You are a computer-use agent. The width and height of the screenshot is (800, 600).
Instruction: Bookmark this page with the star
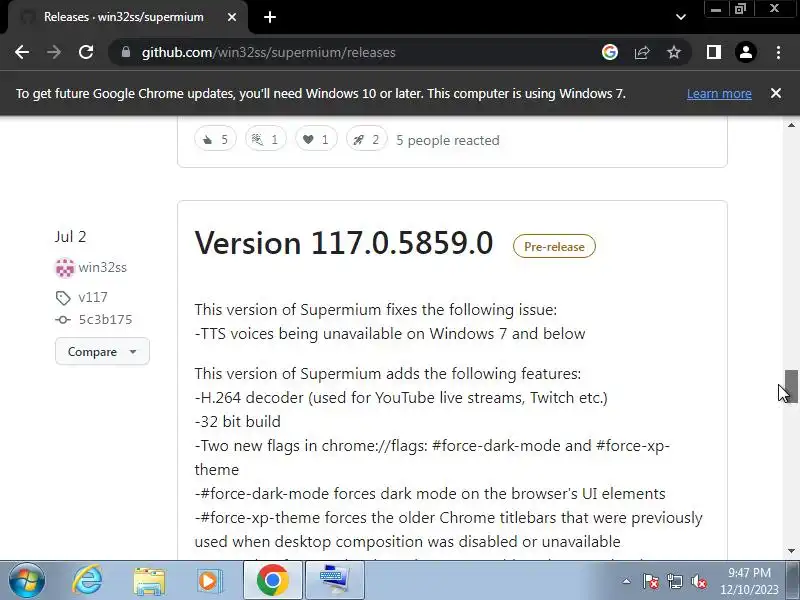click(674, 52)
